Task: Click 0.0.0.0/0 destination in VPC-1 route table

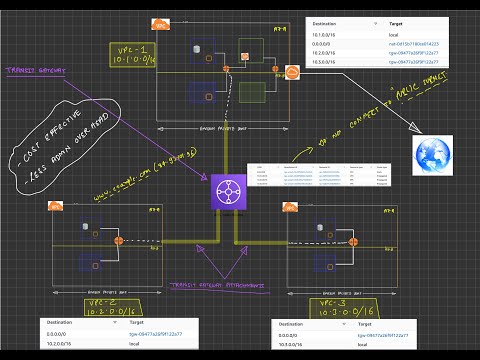Action: click(x=321, y=44)
